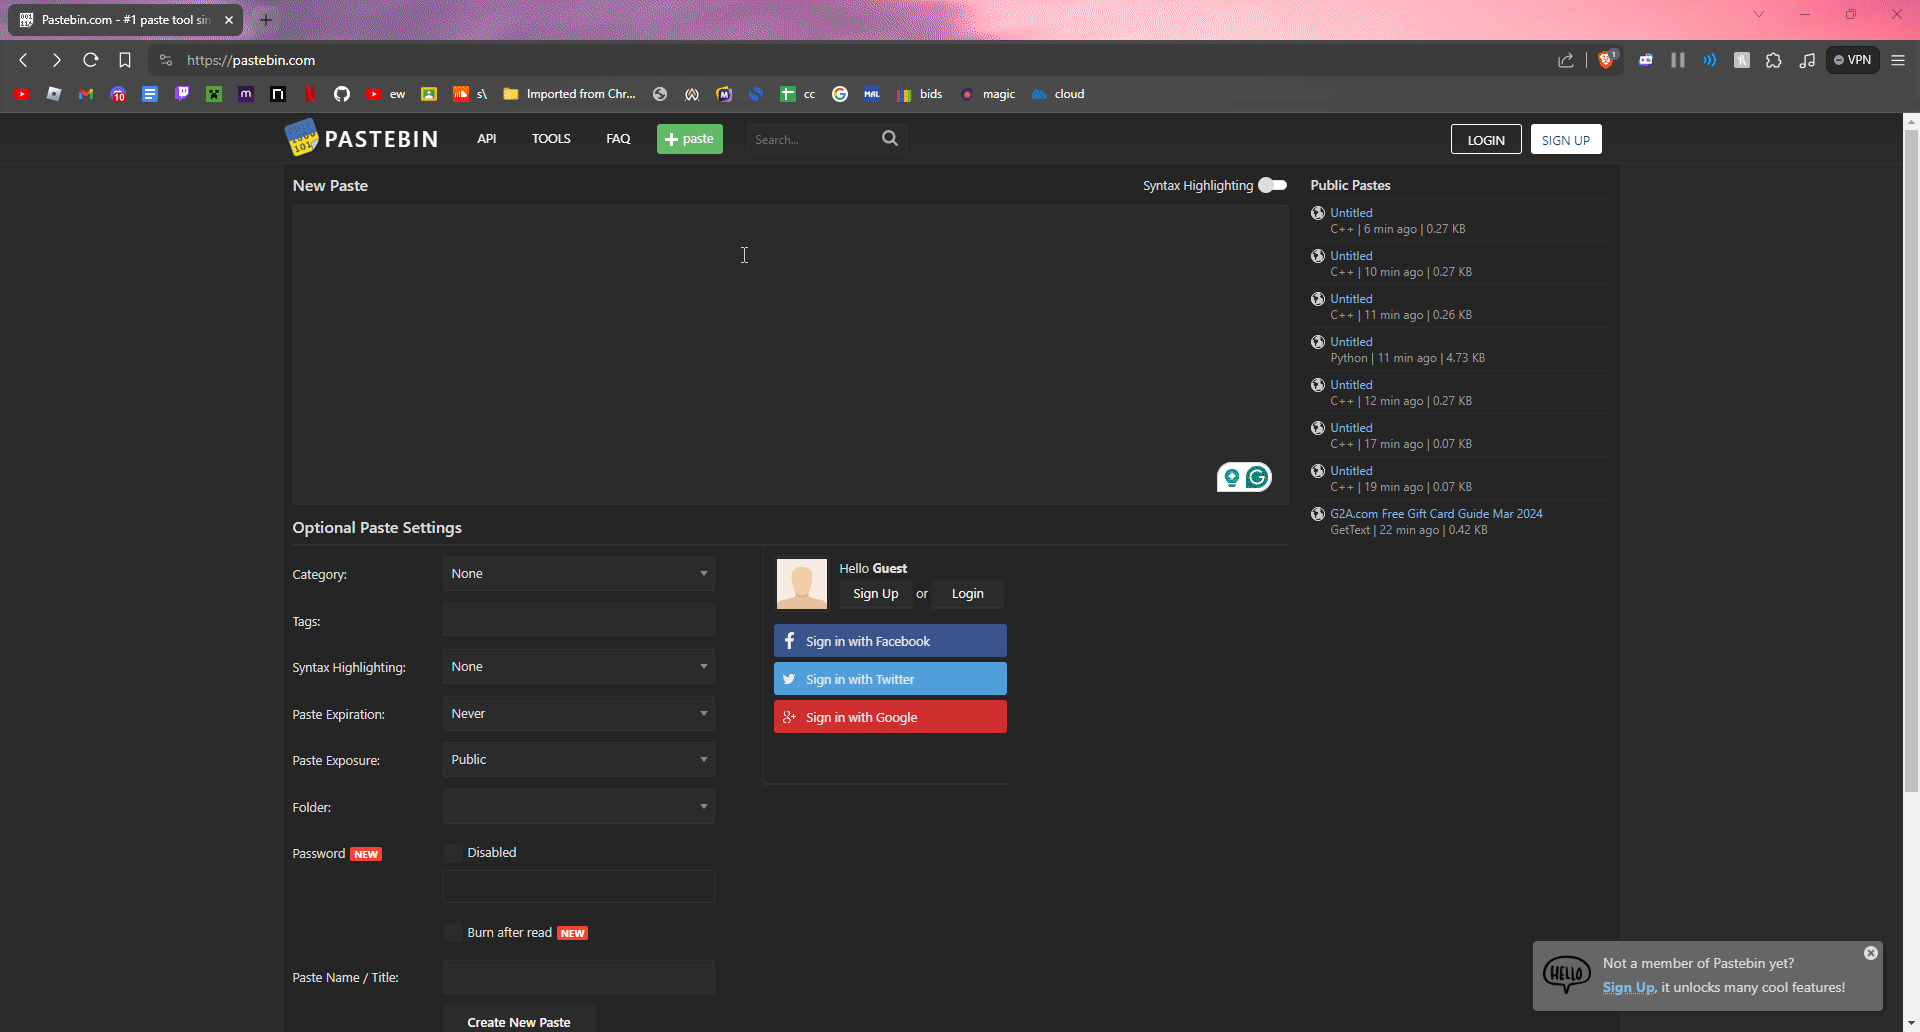Toggle the Syntax Highlighting switch
Screen dimensions: 1920x1032
(x=1272, y=185)
